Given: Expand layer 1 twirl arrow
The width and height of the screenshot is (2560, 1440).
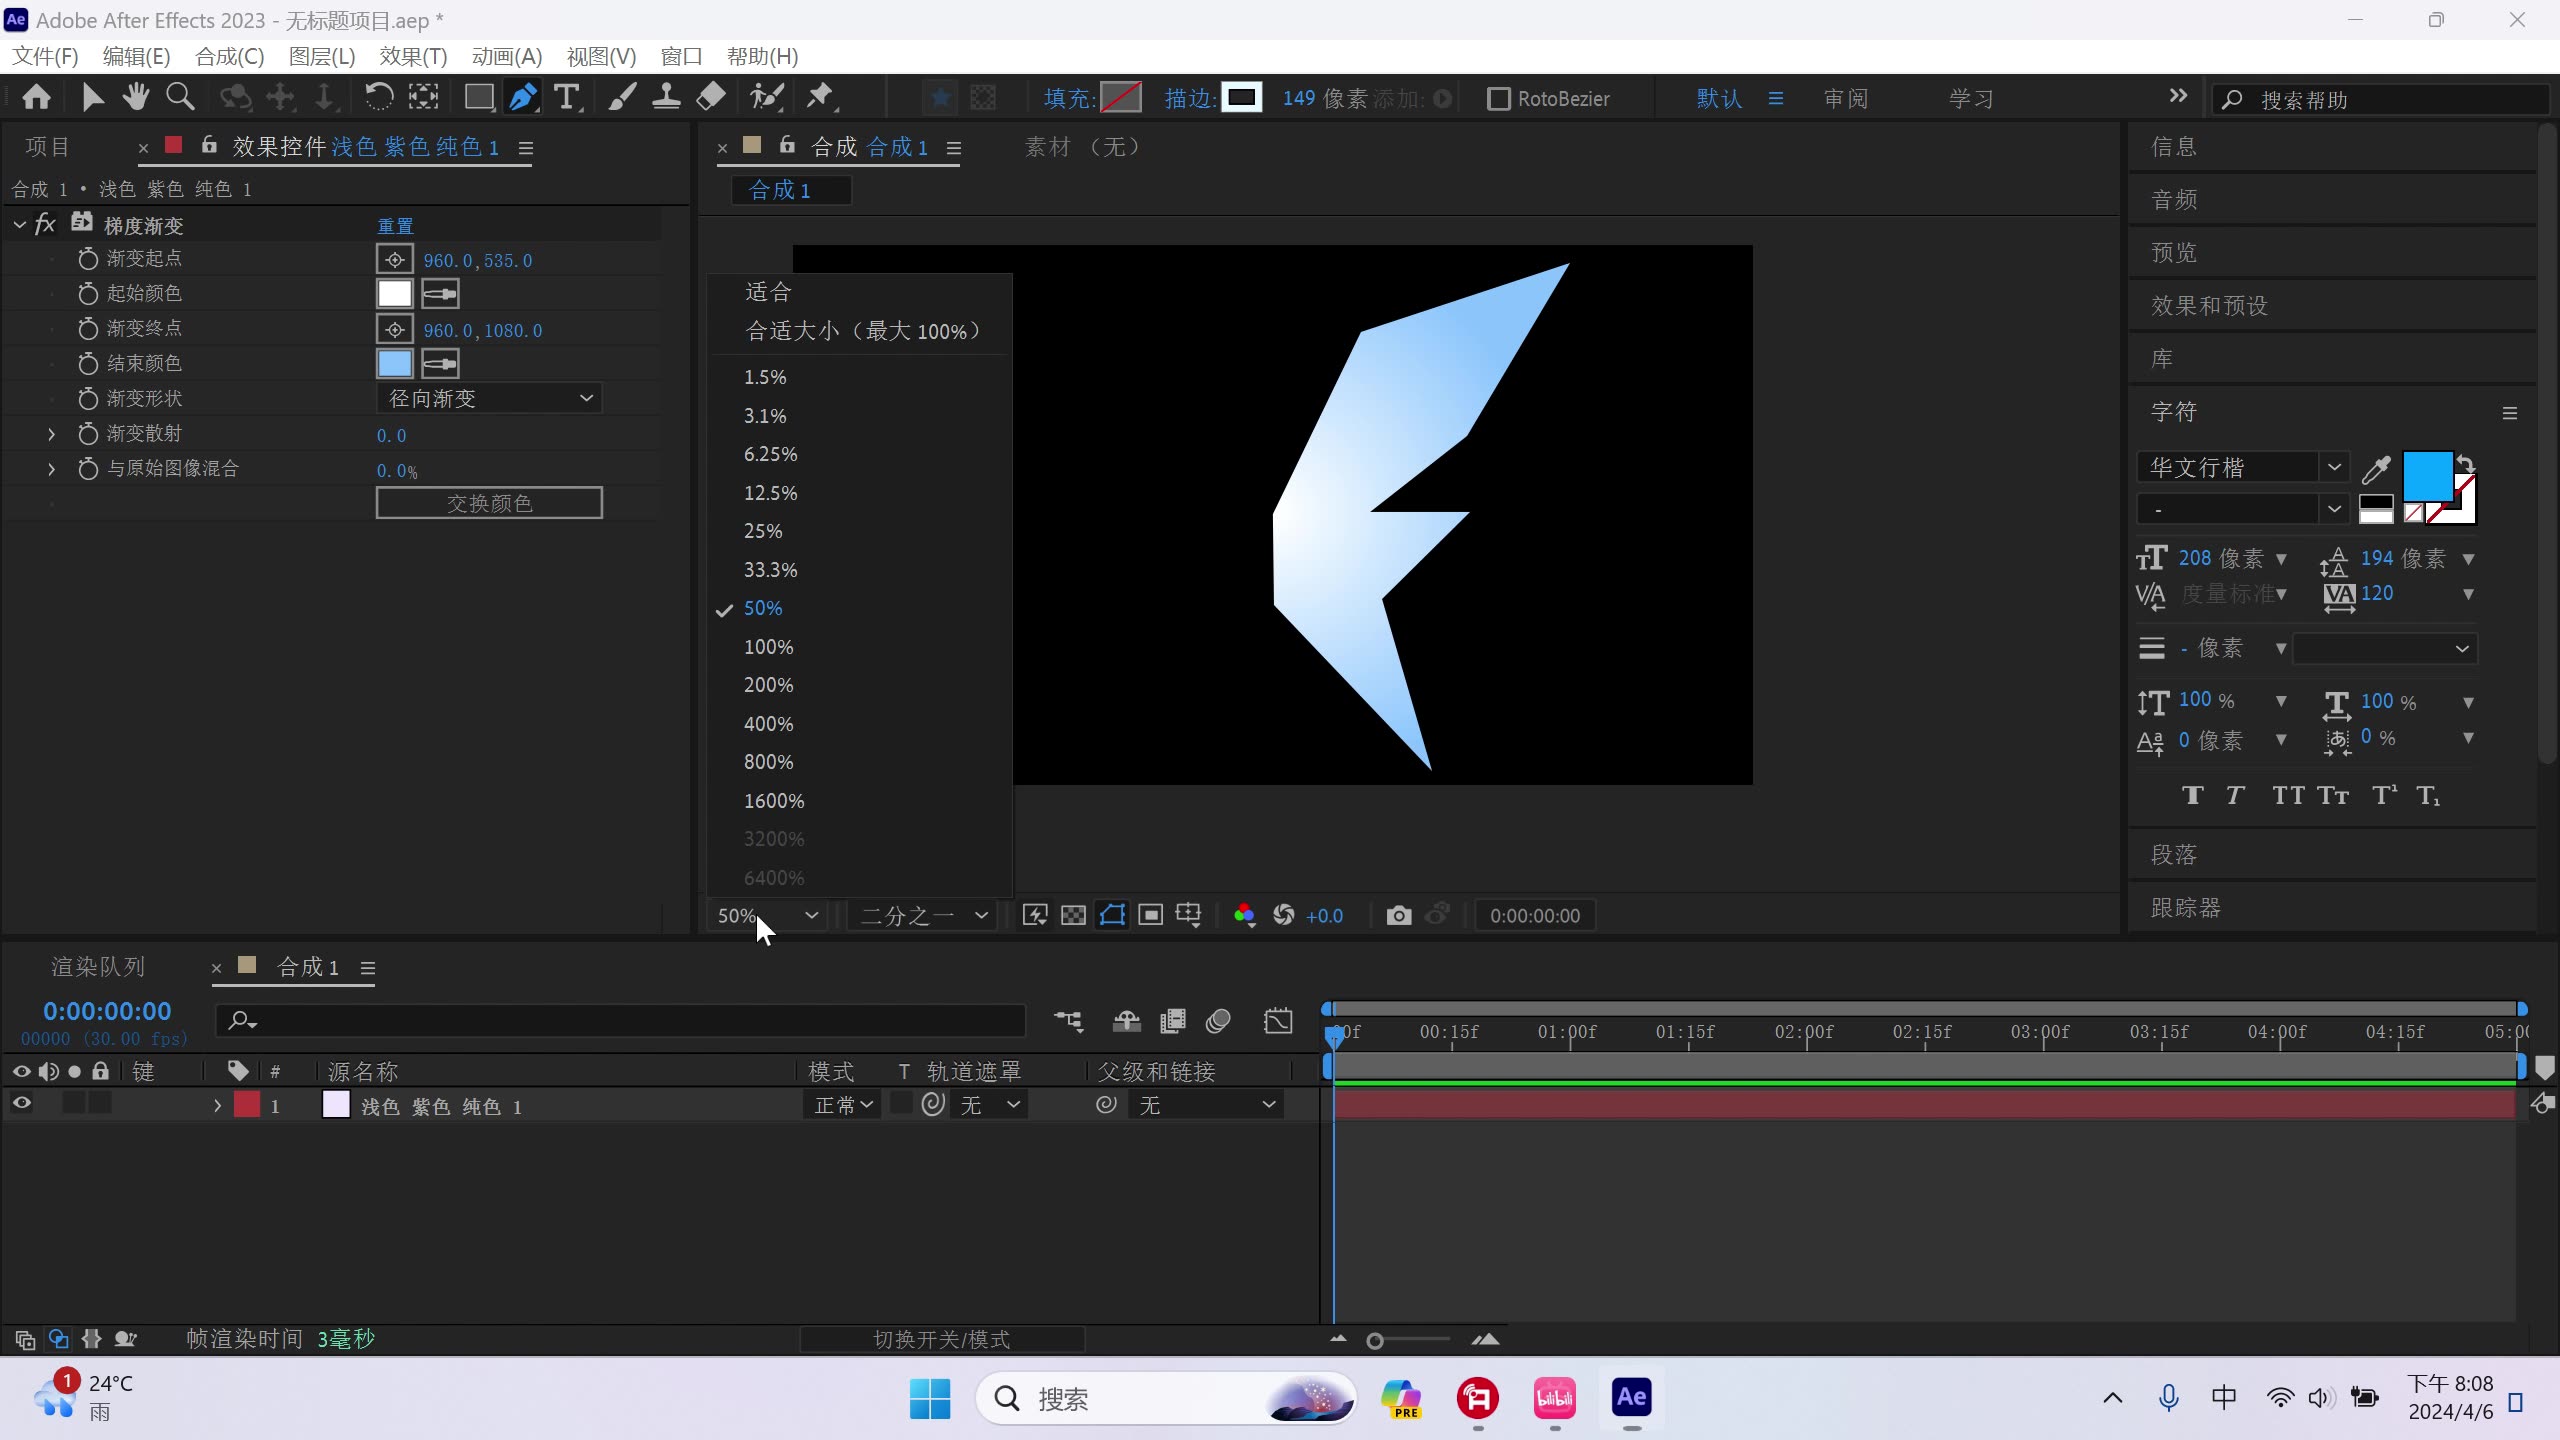Looking at the screenshot, I should [217, 1105].
